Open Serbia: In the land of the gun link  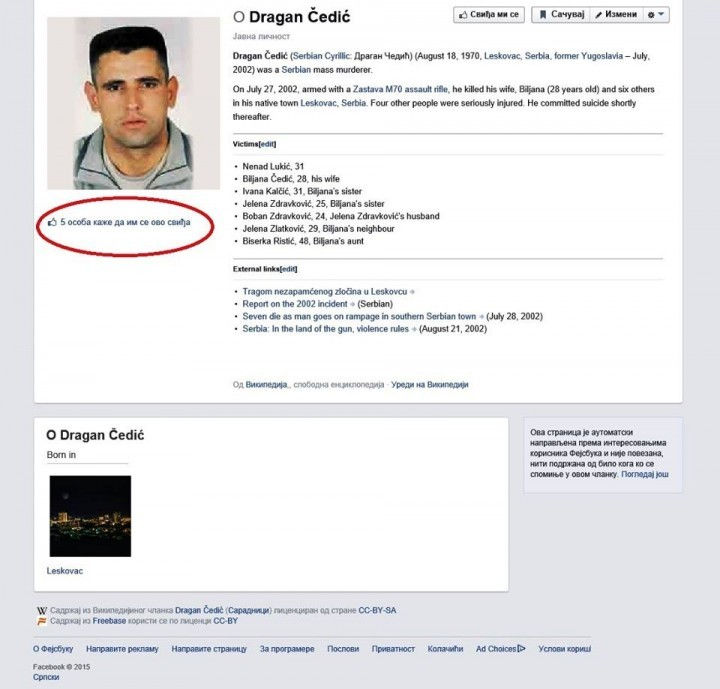pyautogui.click(x=326, y=329)
